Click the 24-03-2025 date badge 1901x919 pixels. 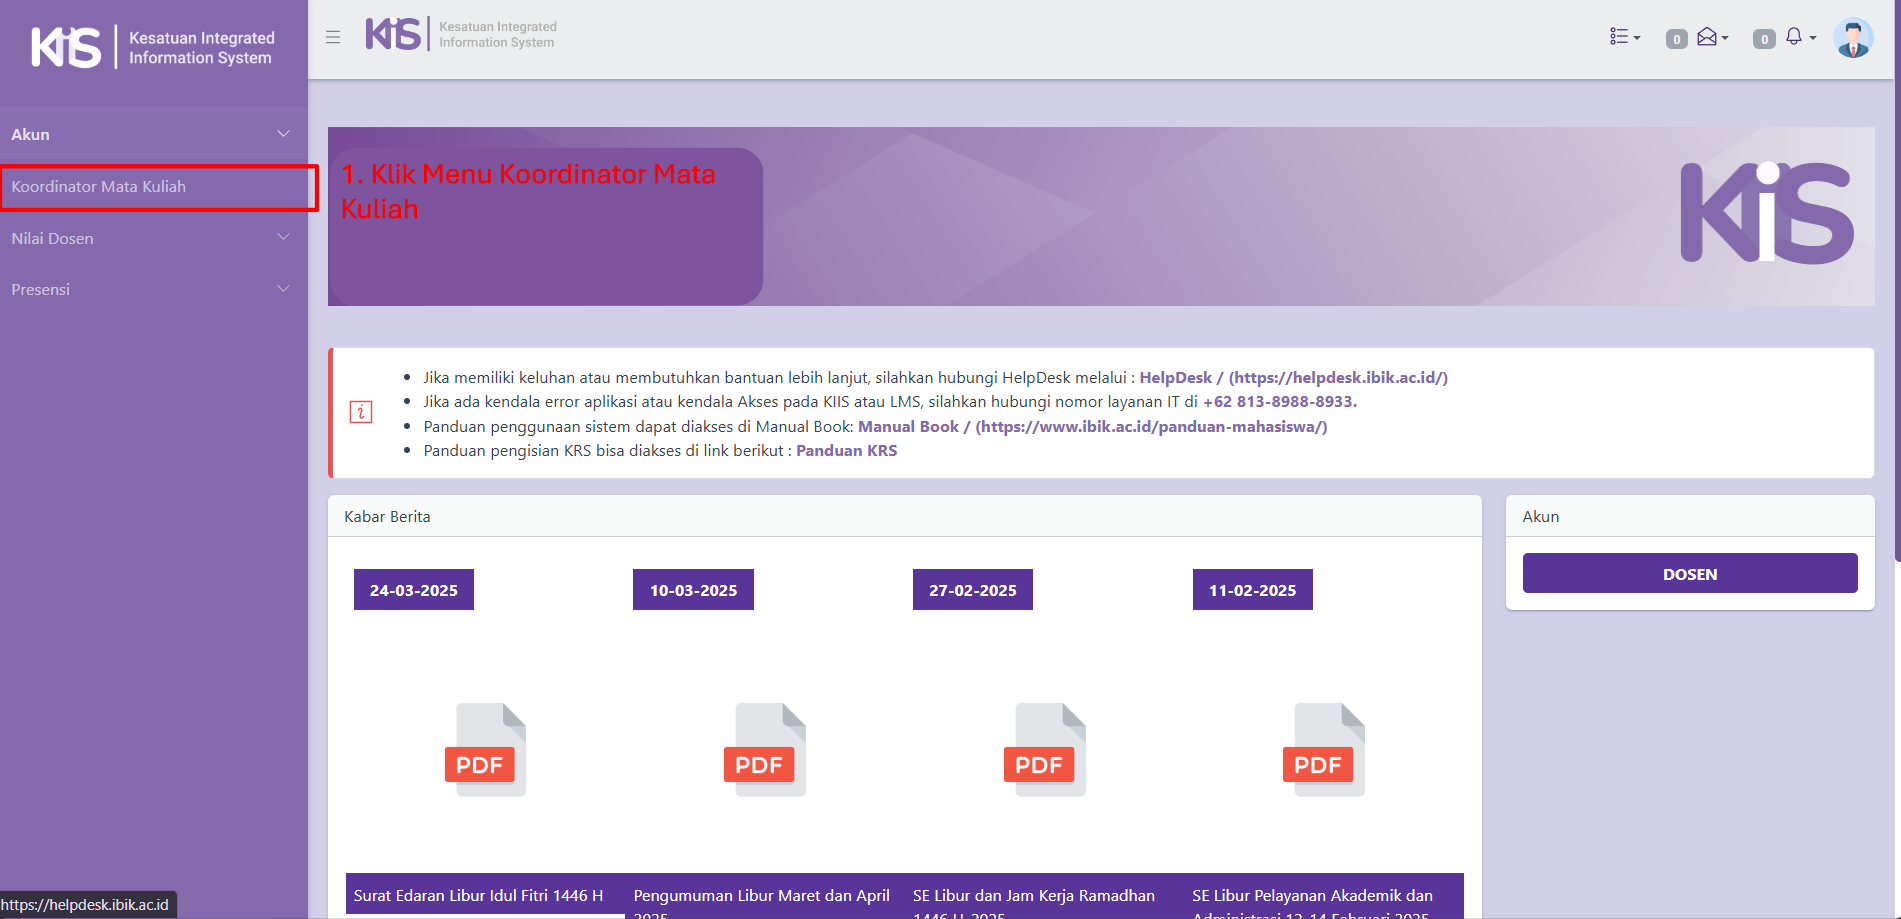[x=413, y=590]
